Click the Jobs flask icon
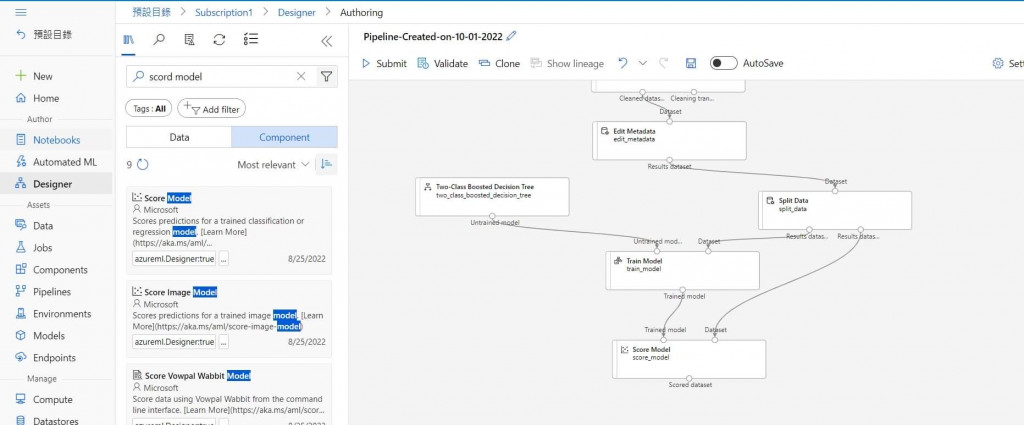Viewport: 1024px width, 425px height. [21, 247]
